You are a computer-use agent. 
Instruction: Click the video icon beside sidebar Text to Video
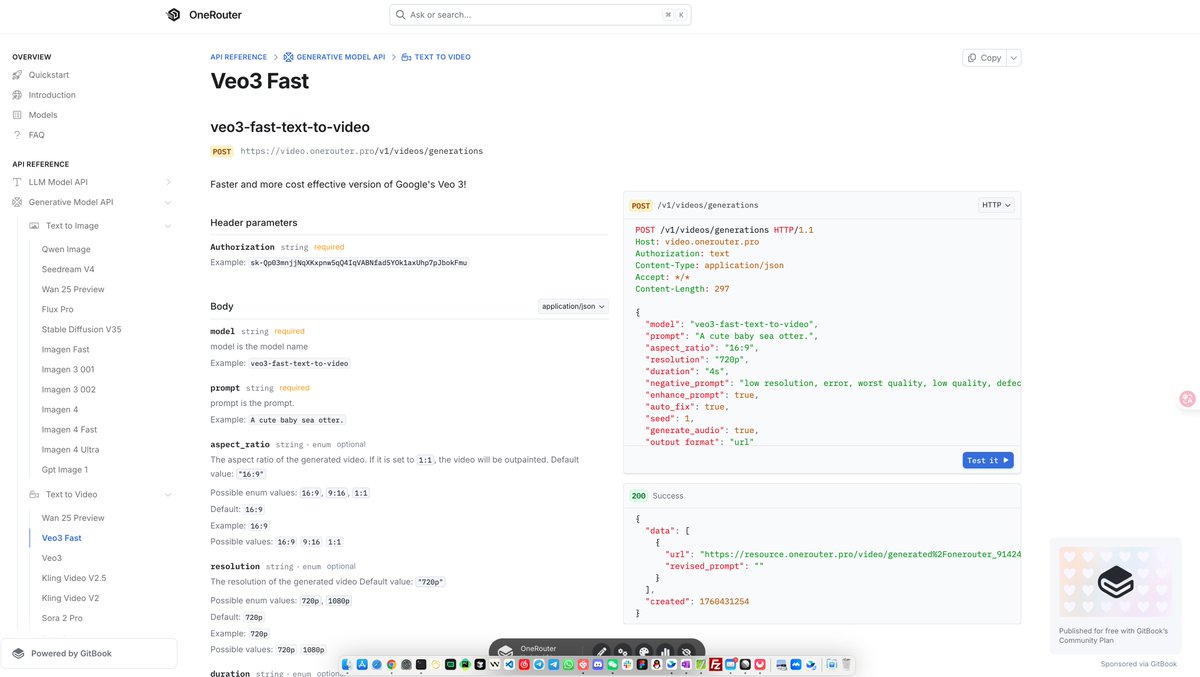point(34,494)
